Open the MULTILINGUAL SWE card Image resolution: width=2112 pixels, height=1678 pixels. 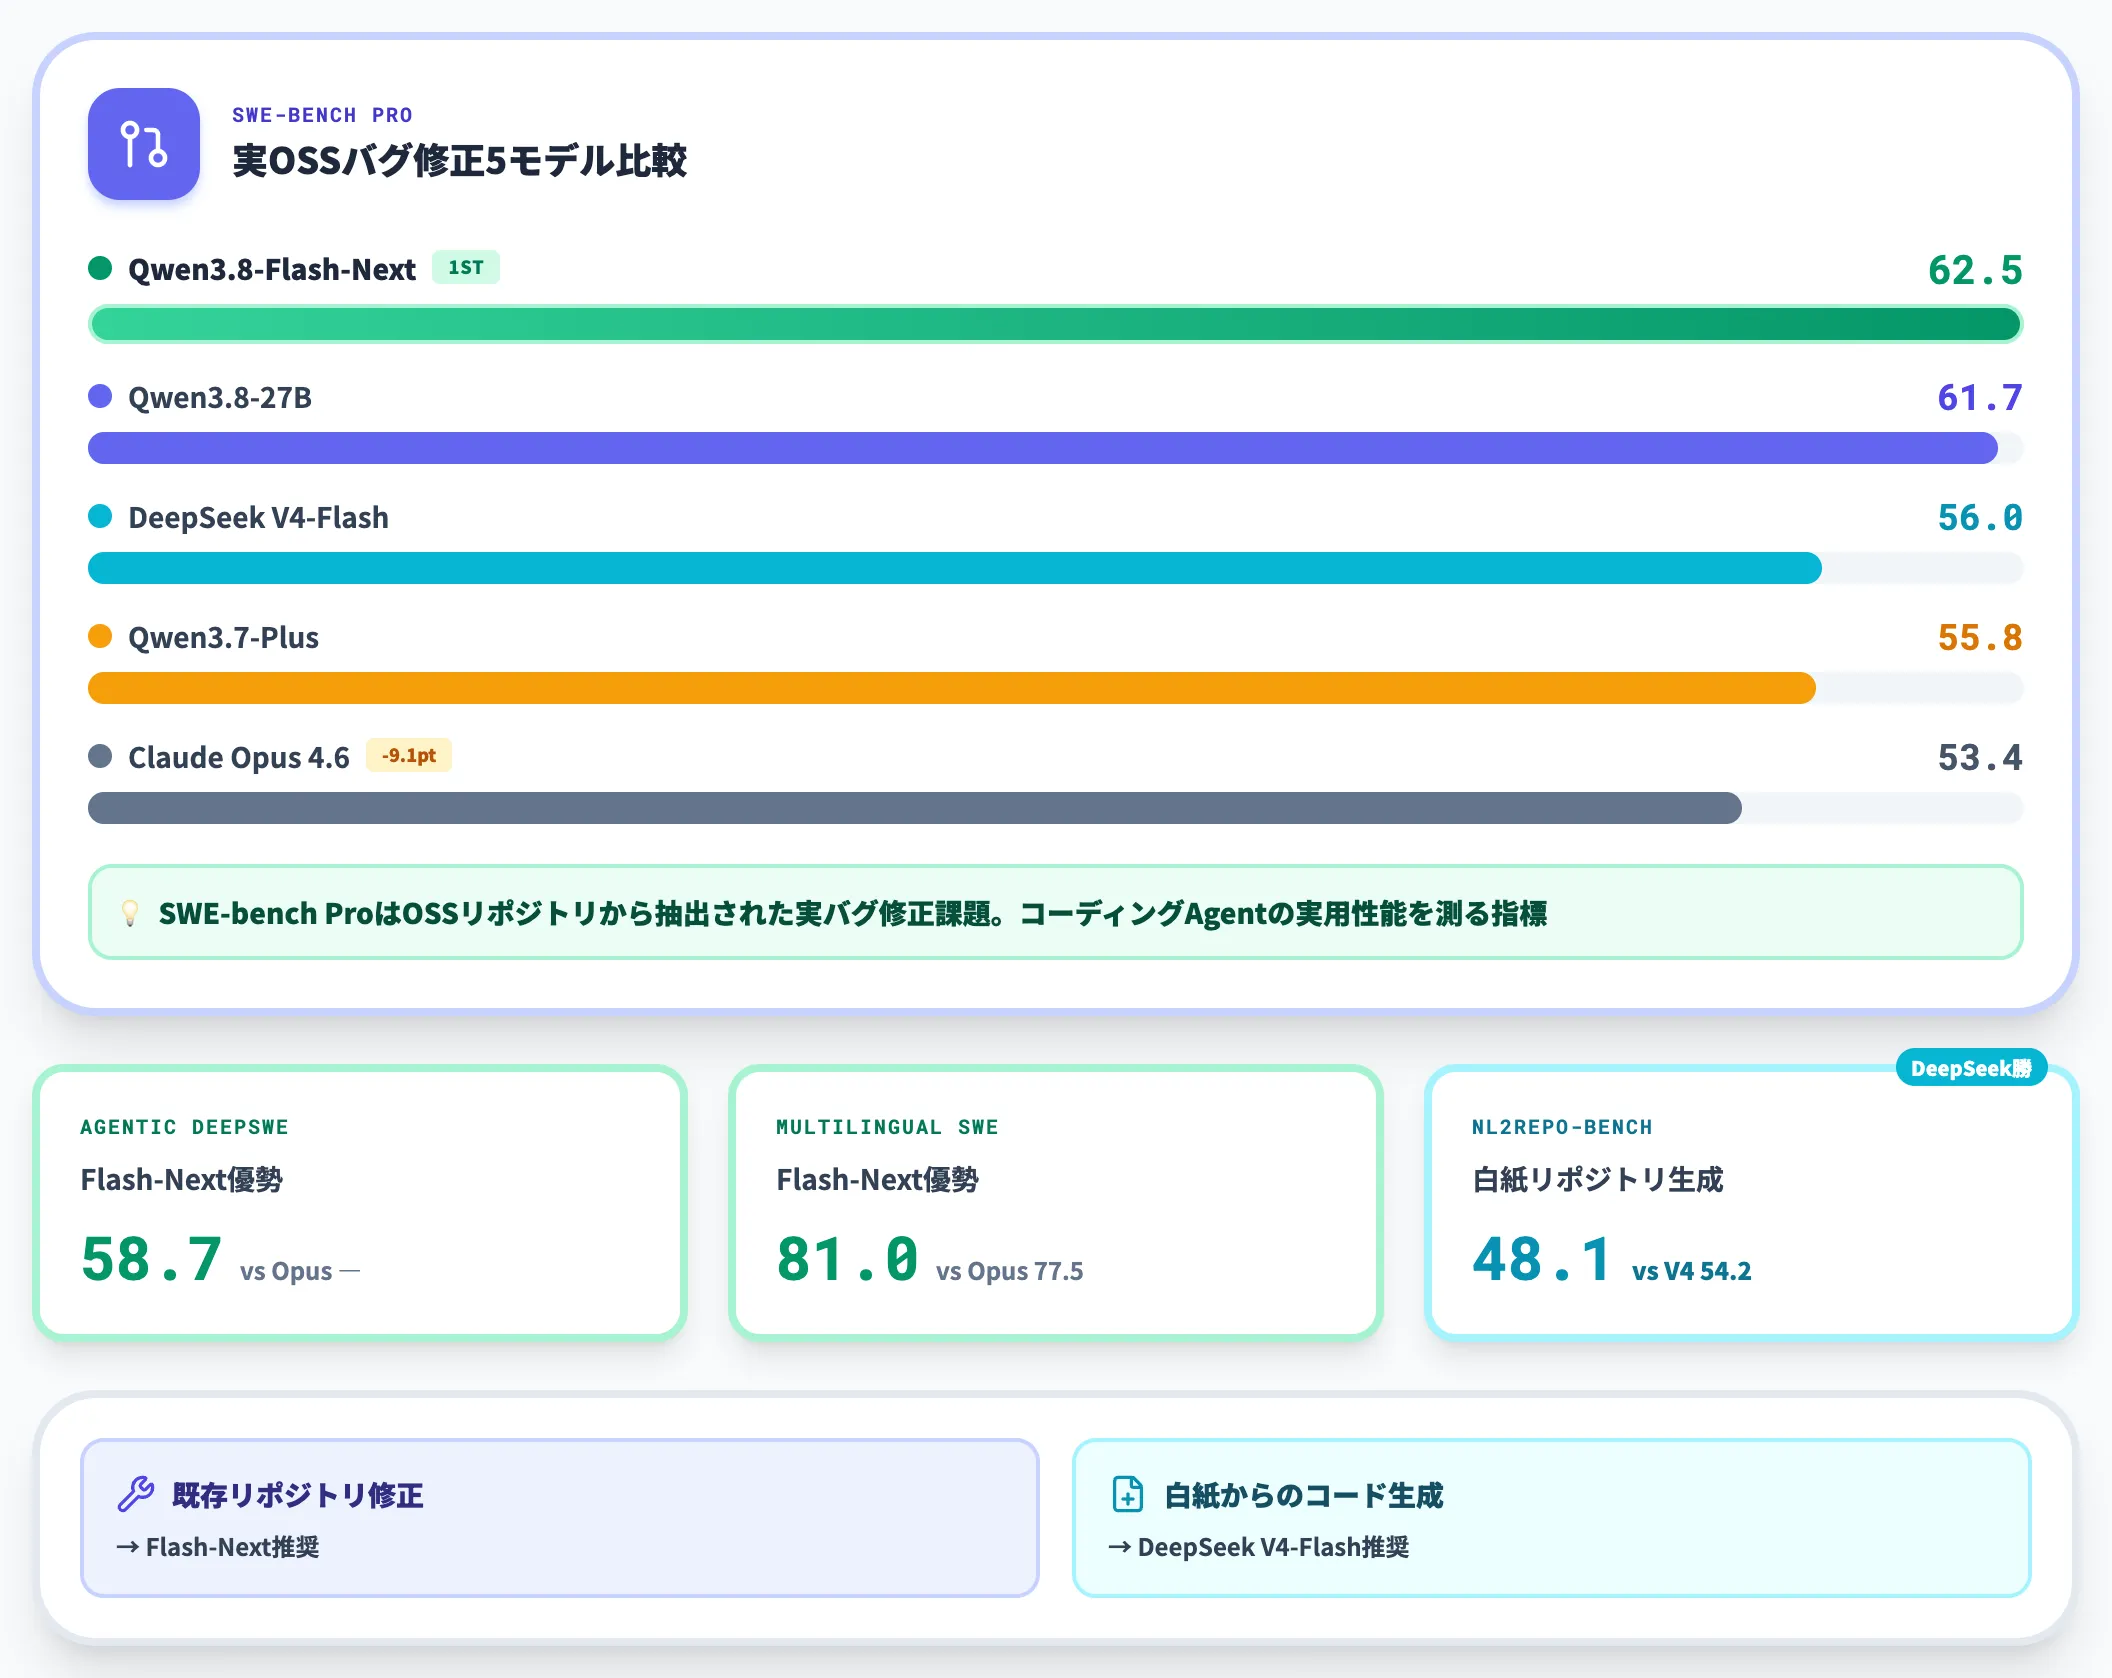(1056, 1202)
